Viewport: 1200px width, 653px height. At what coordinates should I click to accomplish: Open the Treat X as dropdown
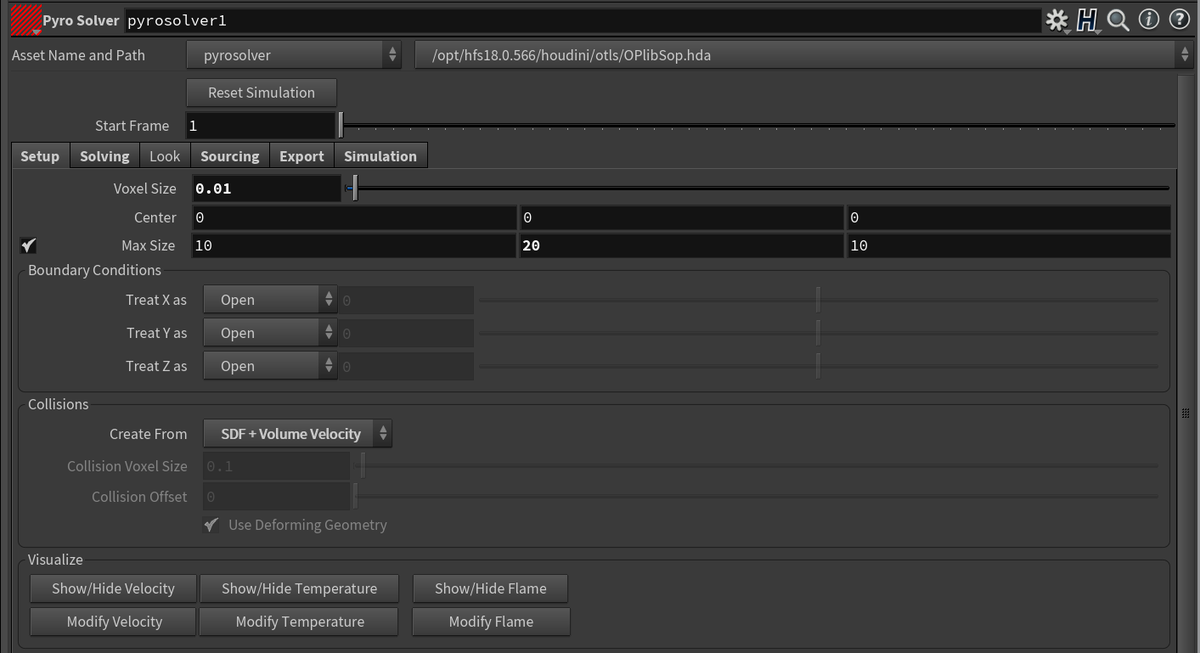(270, 300)
